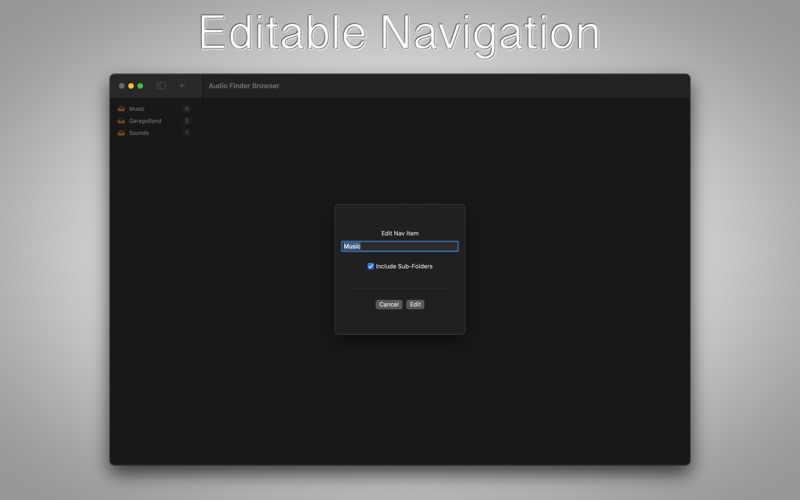800x500 pixels.
Task: Toggle the sidebar visibility icon
Action: point(161,86)
